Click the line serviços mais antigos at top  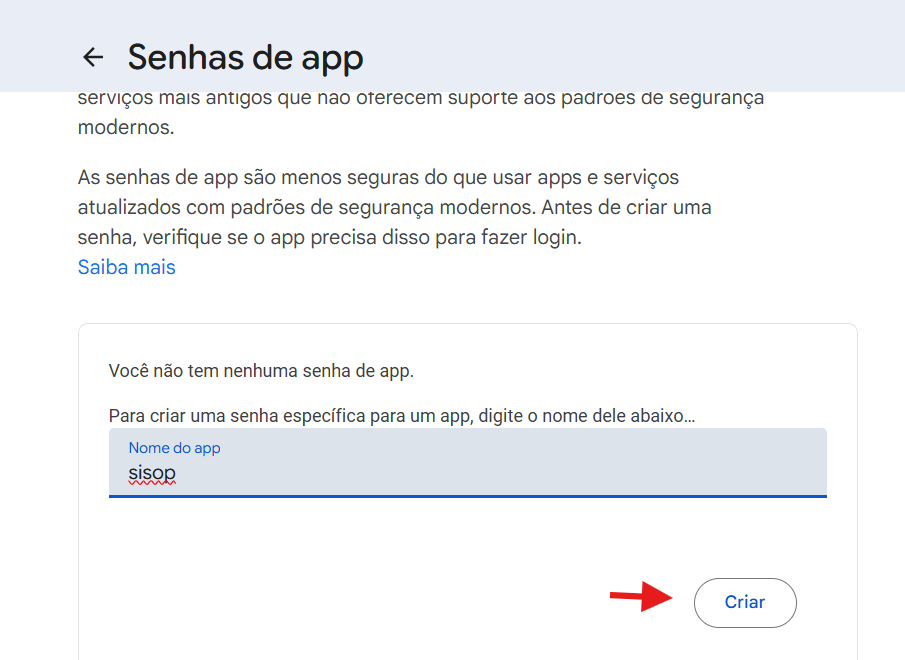tap(420, 100)
